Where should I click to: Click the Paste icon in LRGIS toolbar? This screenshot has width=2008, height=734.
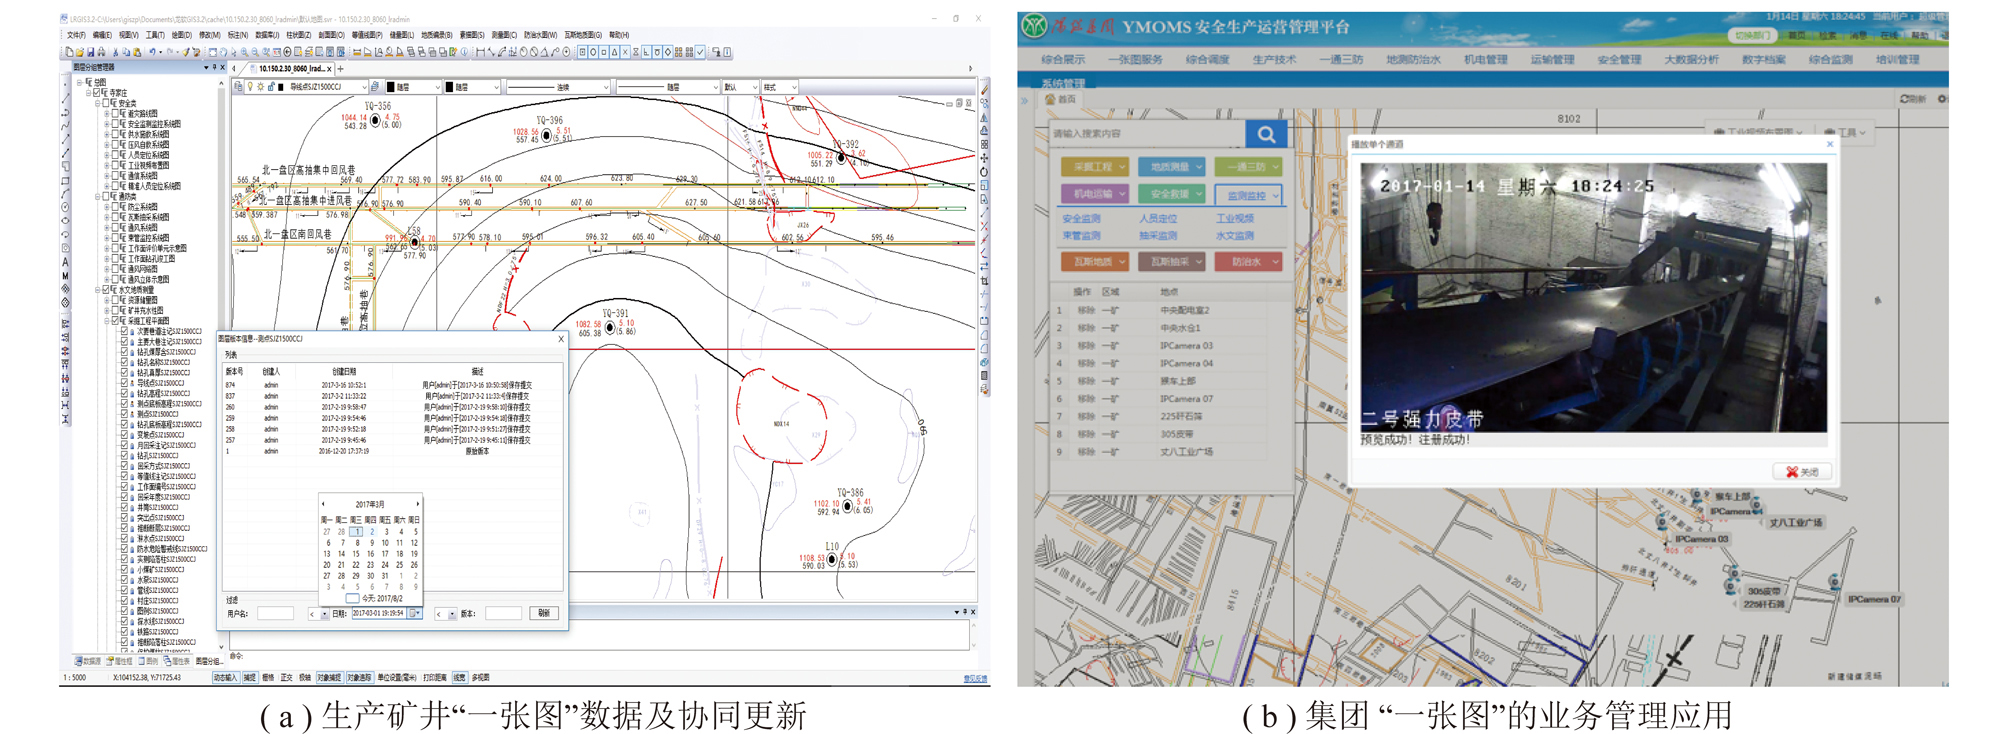click(137, 52)
